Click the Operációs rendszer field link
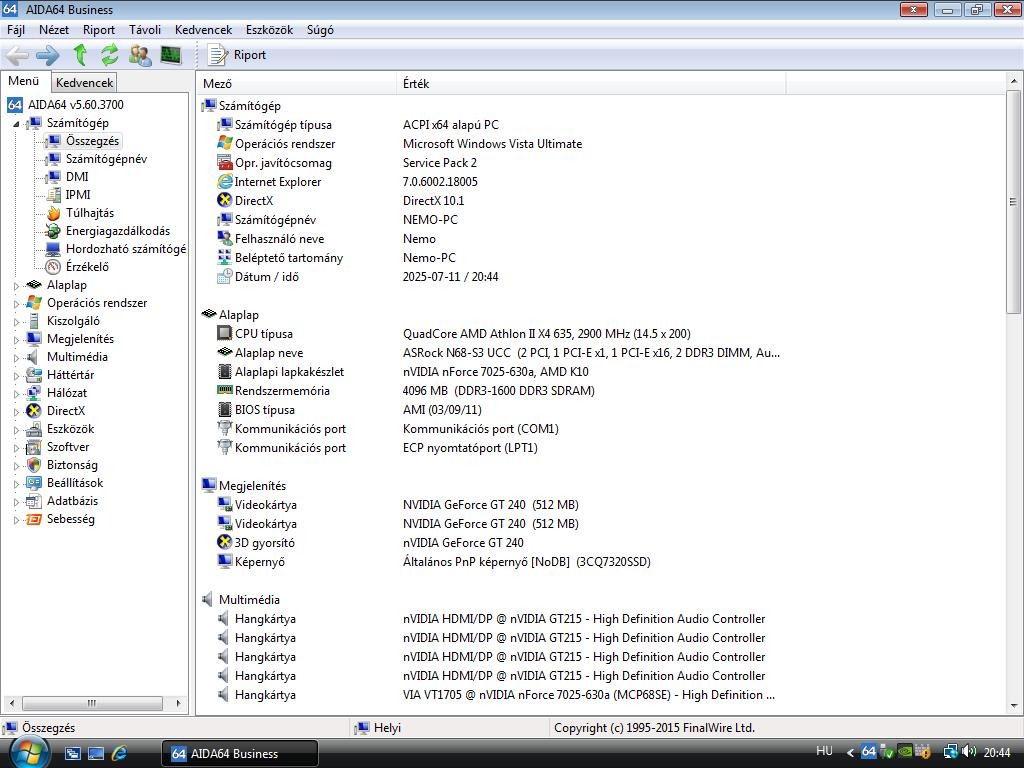 [x=285, y=144]
